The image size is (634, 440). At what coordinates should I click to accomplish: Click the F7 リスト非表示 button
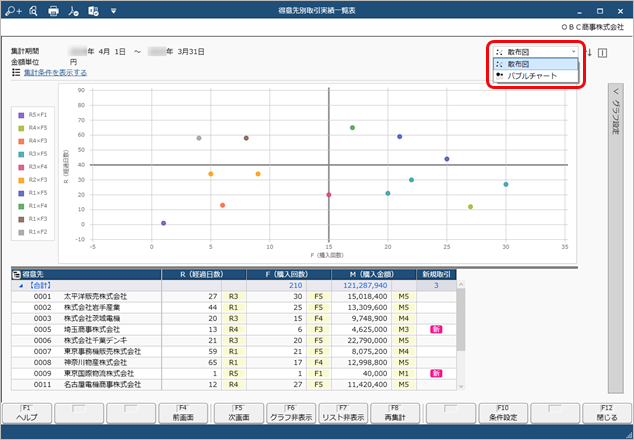[x=343, y=413]
